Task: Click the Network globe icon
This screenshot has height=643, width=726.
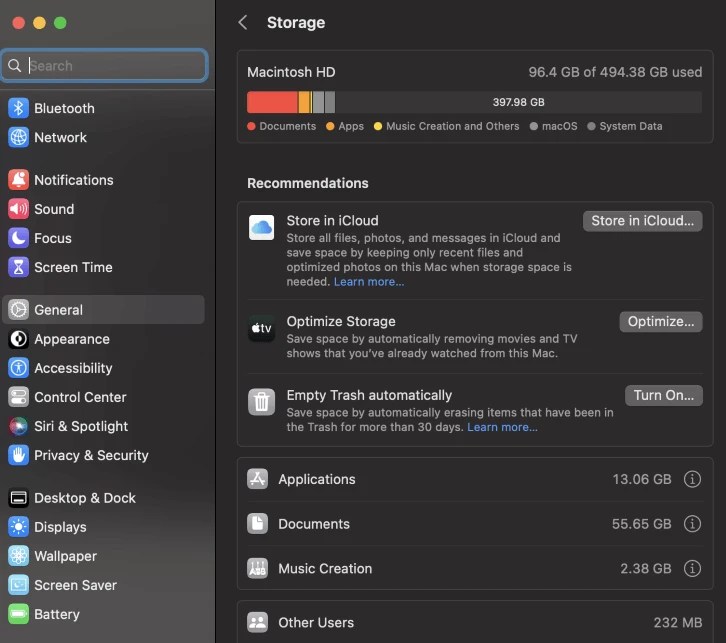Action: coord(19,137)
